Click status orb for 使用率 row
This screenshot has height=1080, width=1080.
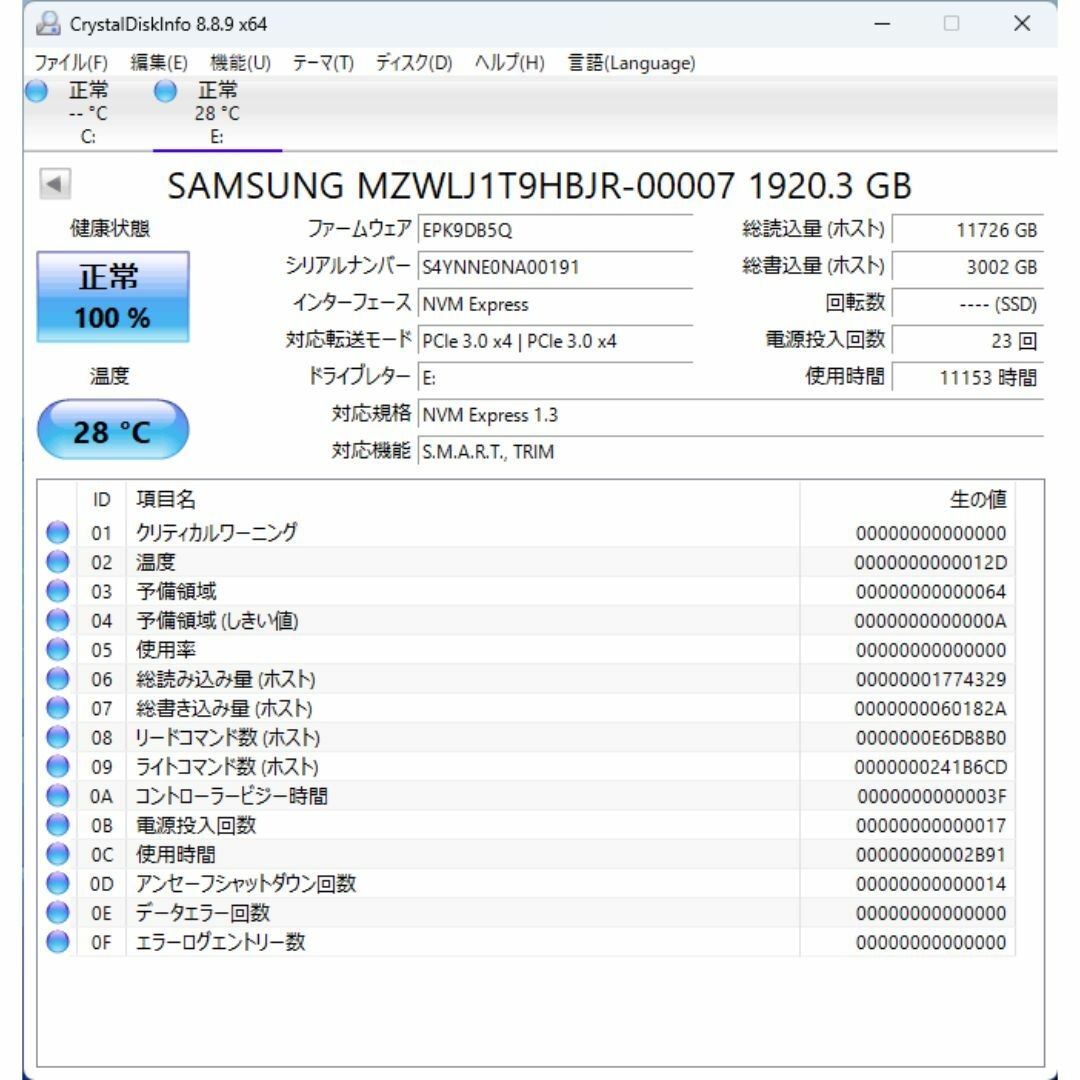[x=58, y=650]
